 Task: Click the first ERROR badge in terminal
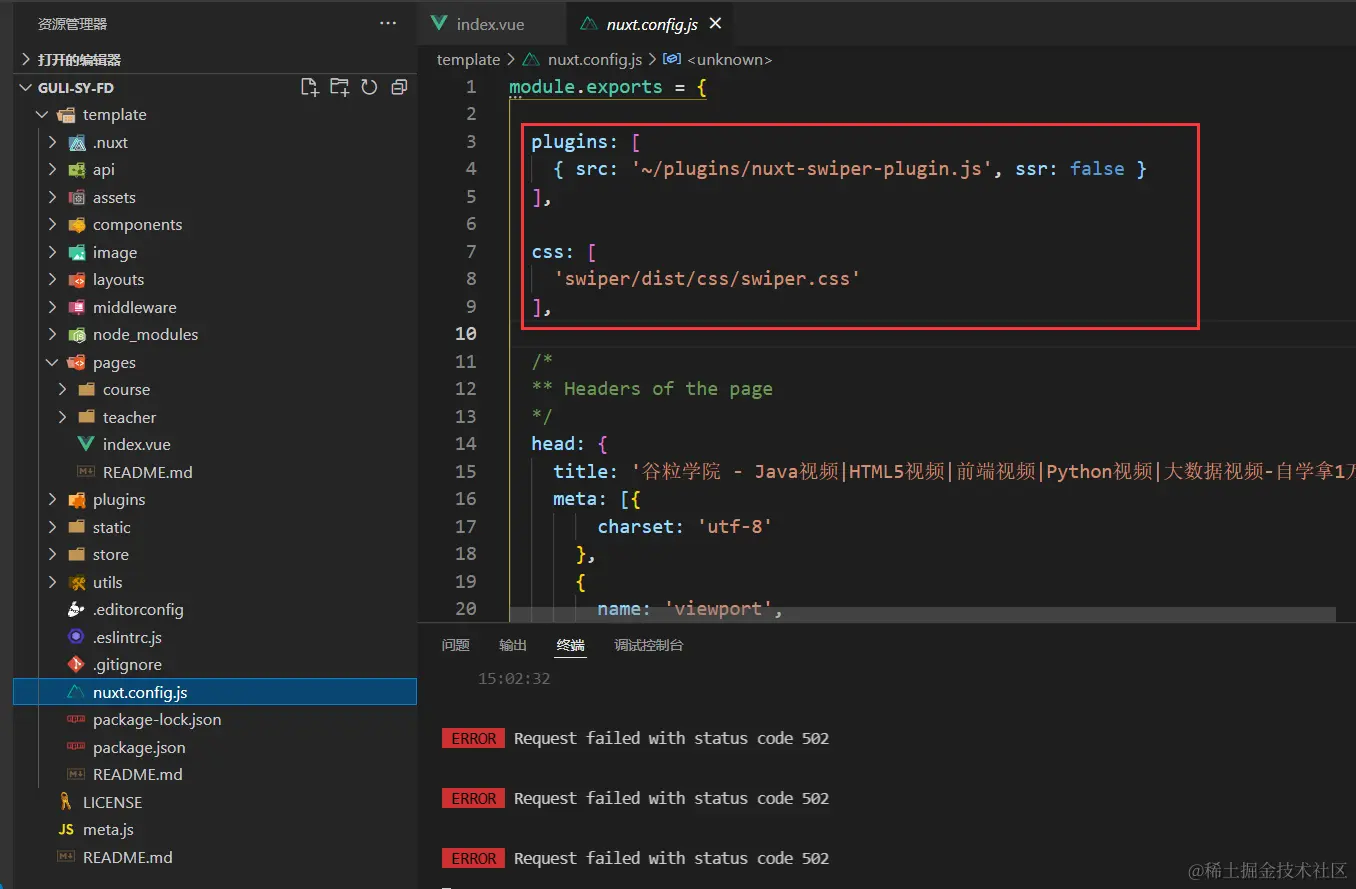click(x=474, y=739)
